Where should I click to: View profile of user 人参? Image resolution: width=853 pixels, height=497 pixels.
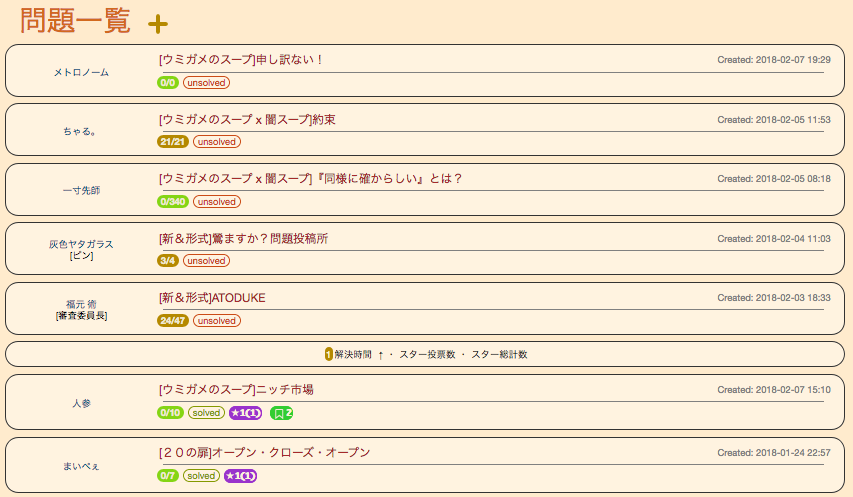click(81, 403)
